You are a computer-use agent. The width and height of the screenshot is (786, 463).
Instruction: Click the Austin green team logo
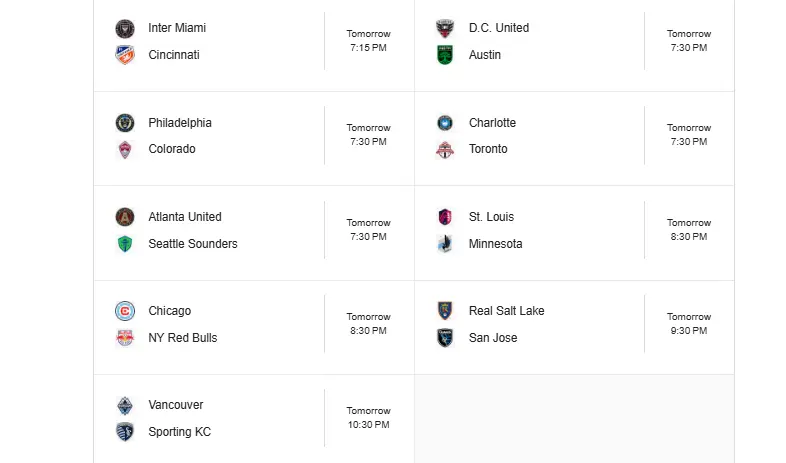(x=445, y=55)
